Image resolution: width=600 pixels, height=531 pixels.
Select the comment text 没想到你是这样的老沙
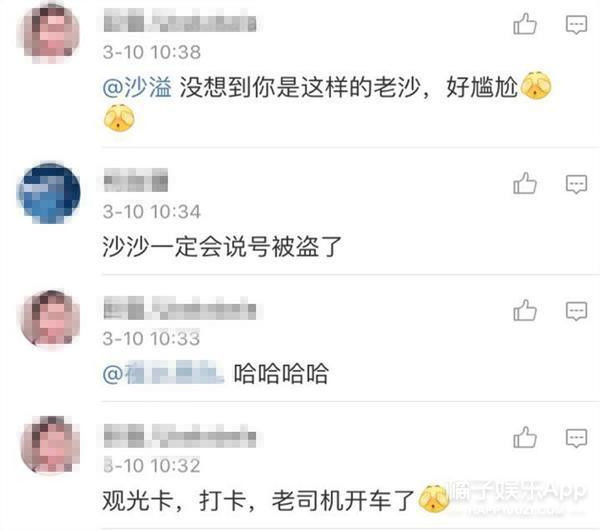pyautogui.click(x=300, y=87)
